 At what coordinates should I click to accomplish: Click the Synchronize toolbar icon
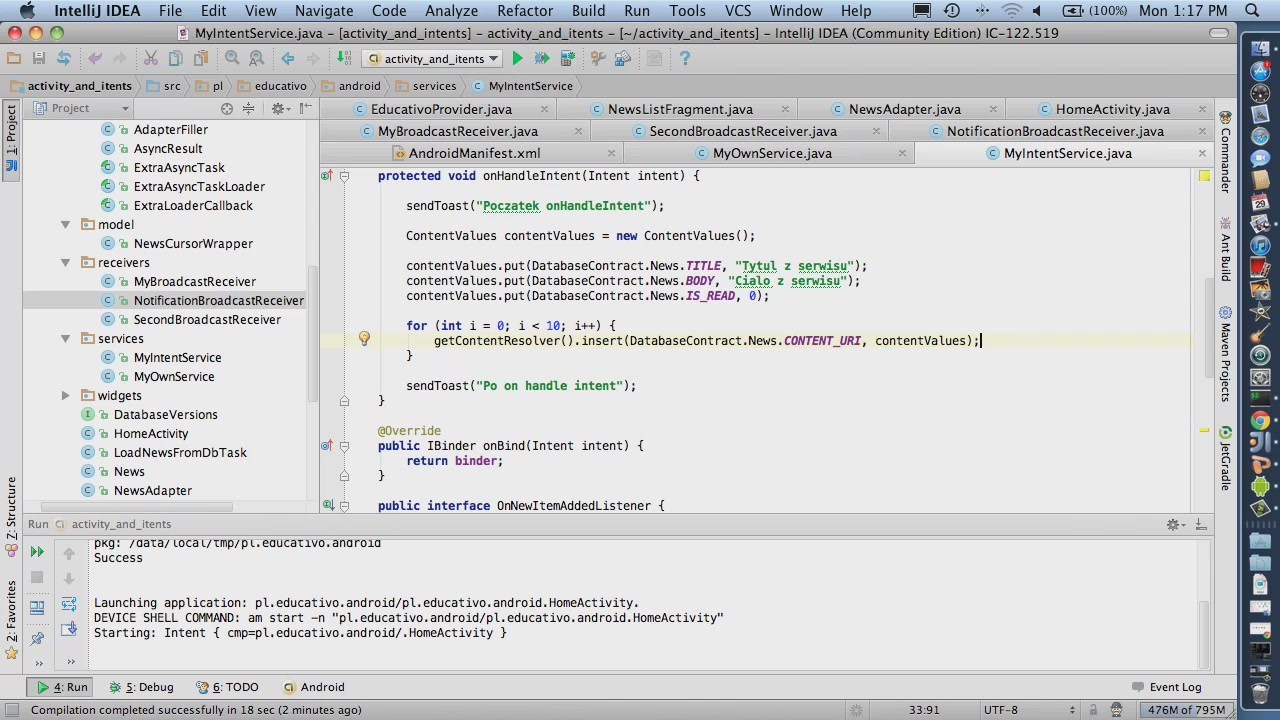click(63, 59)
